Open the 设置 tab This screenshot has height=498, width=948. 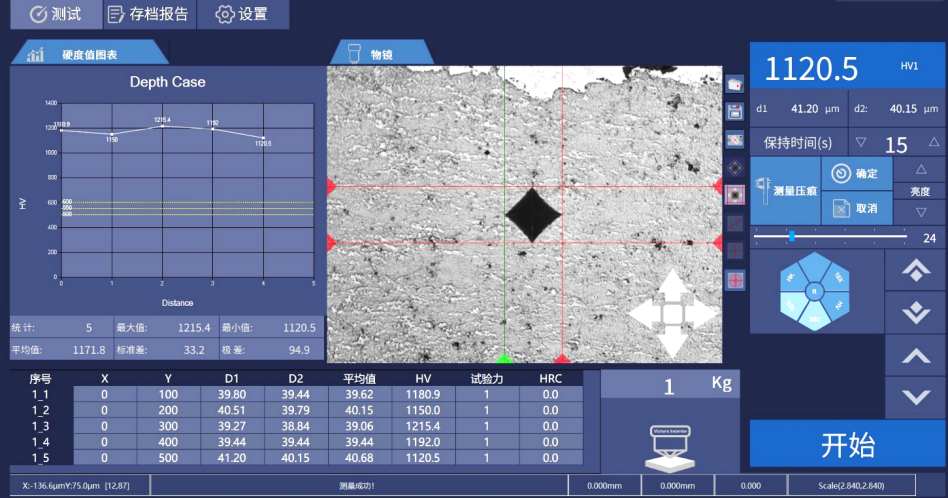(x=242, y=14)
